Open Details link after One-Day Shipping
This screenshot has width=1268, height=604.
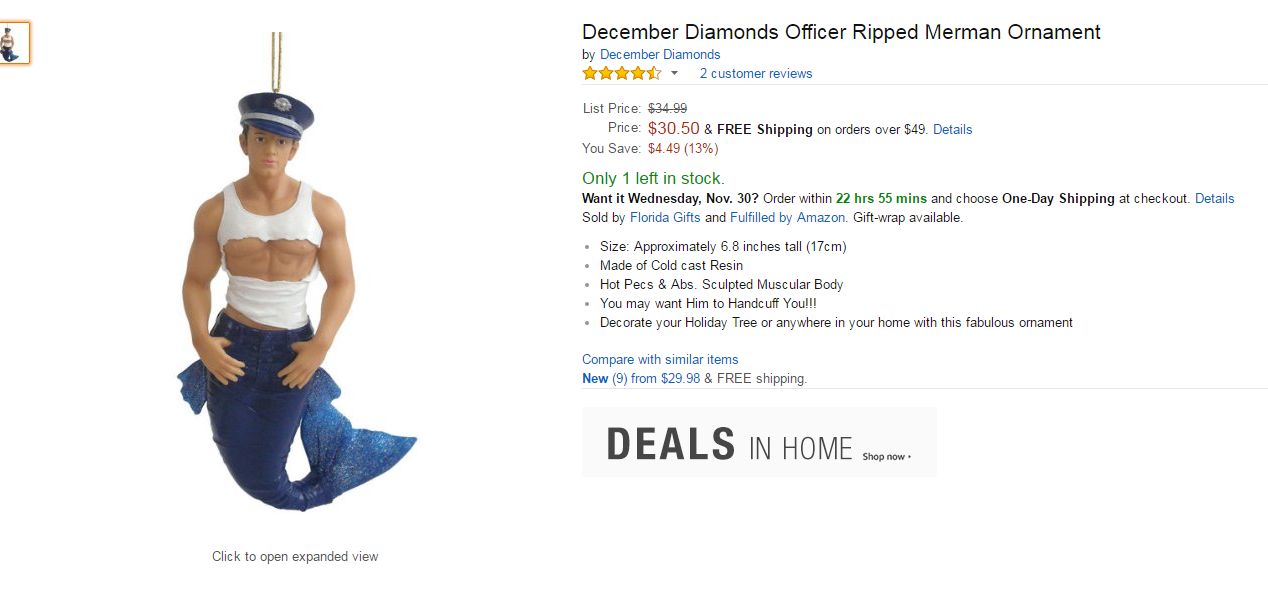(x=1214, y=198)
